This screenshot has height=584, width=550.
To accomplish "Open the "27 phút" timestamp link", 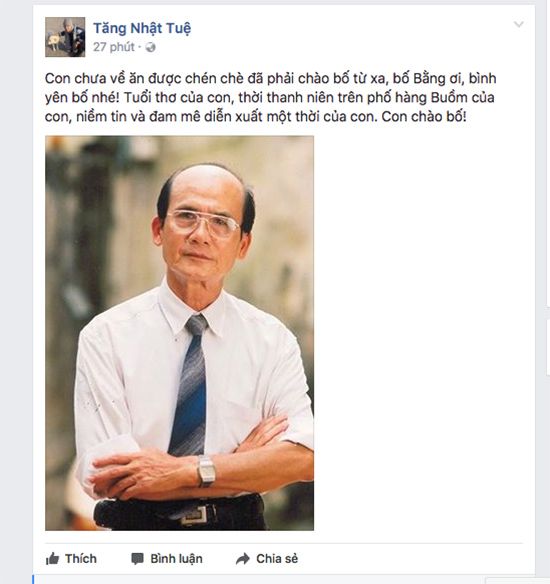I will pos(114,47).
